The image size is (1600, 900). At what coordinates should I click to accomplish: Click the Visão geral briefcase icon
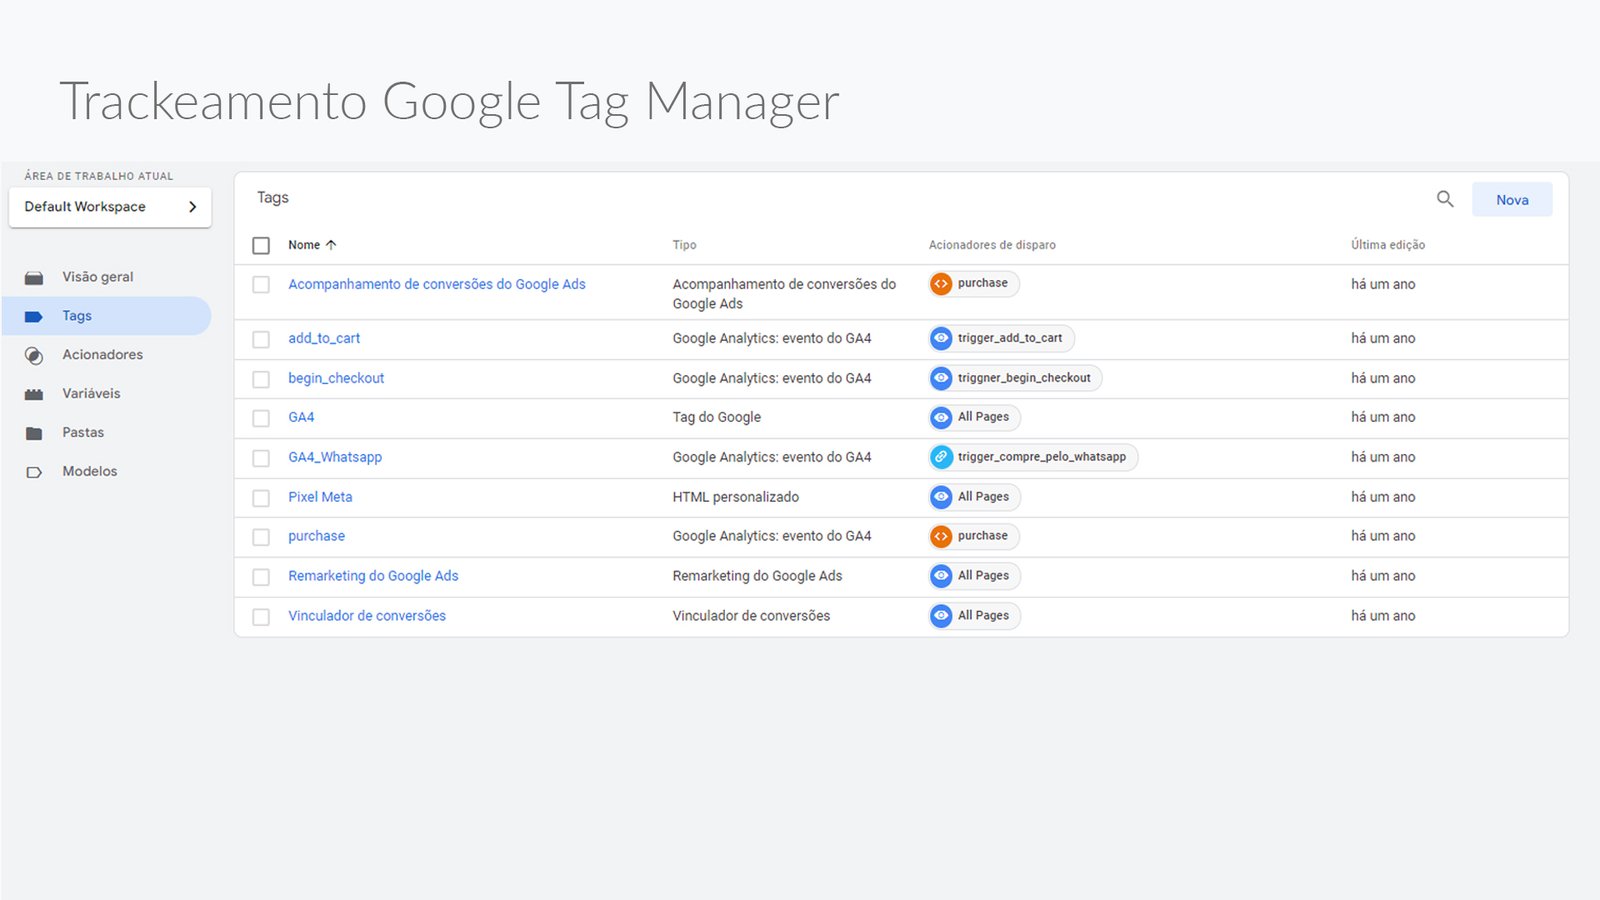point(34,278)
